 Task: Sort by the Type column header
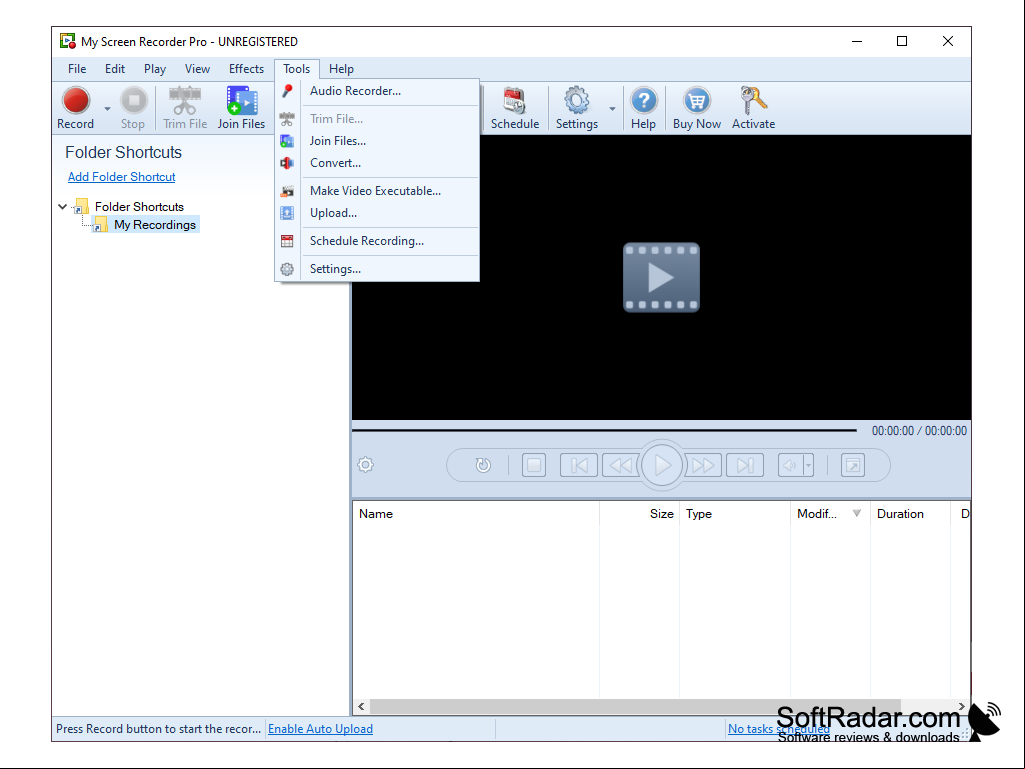[x=735, y=514]
